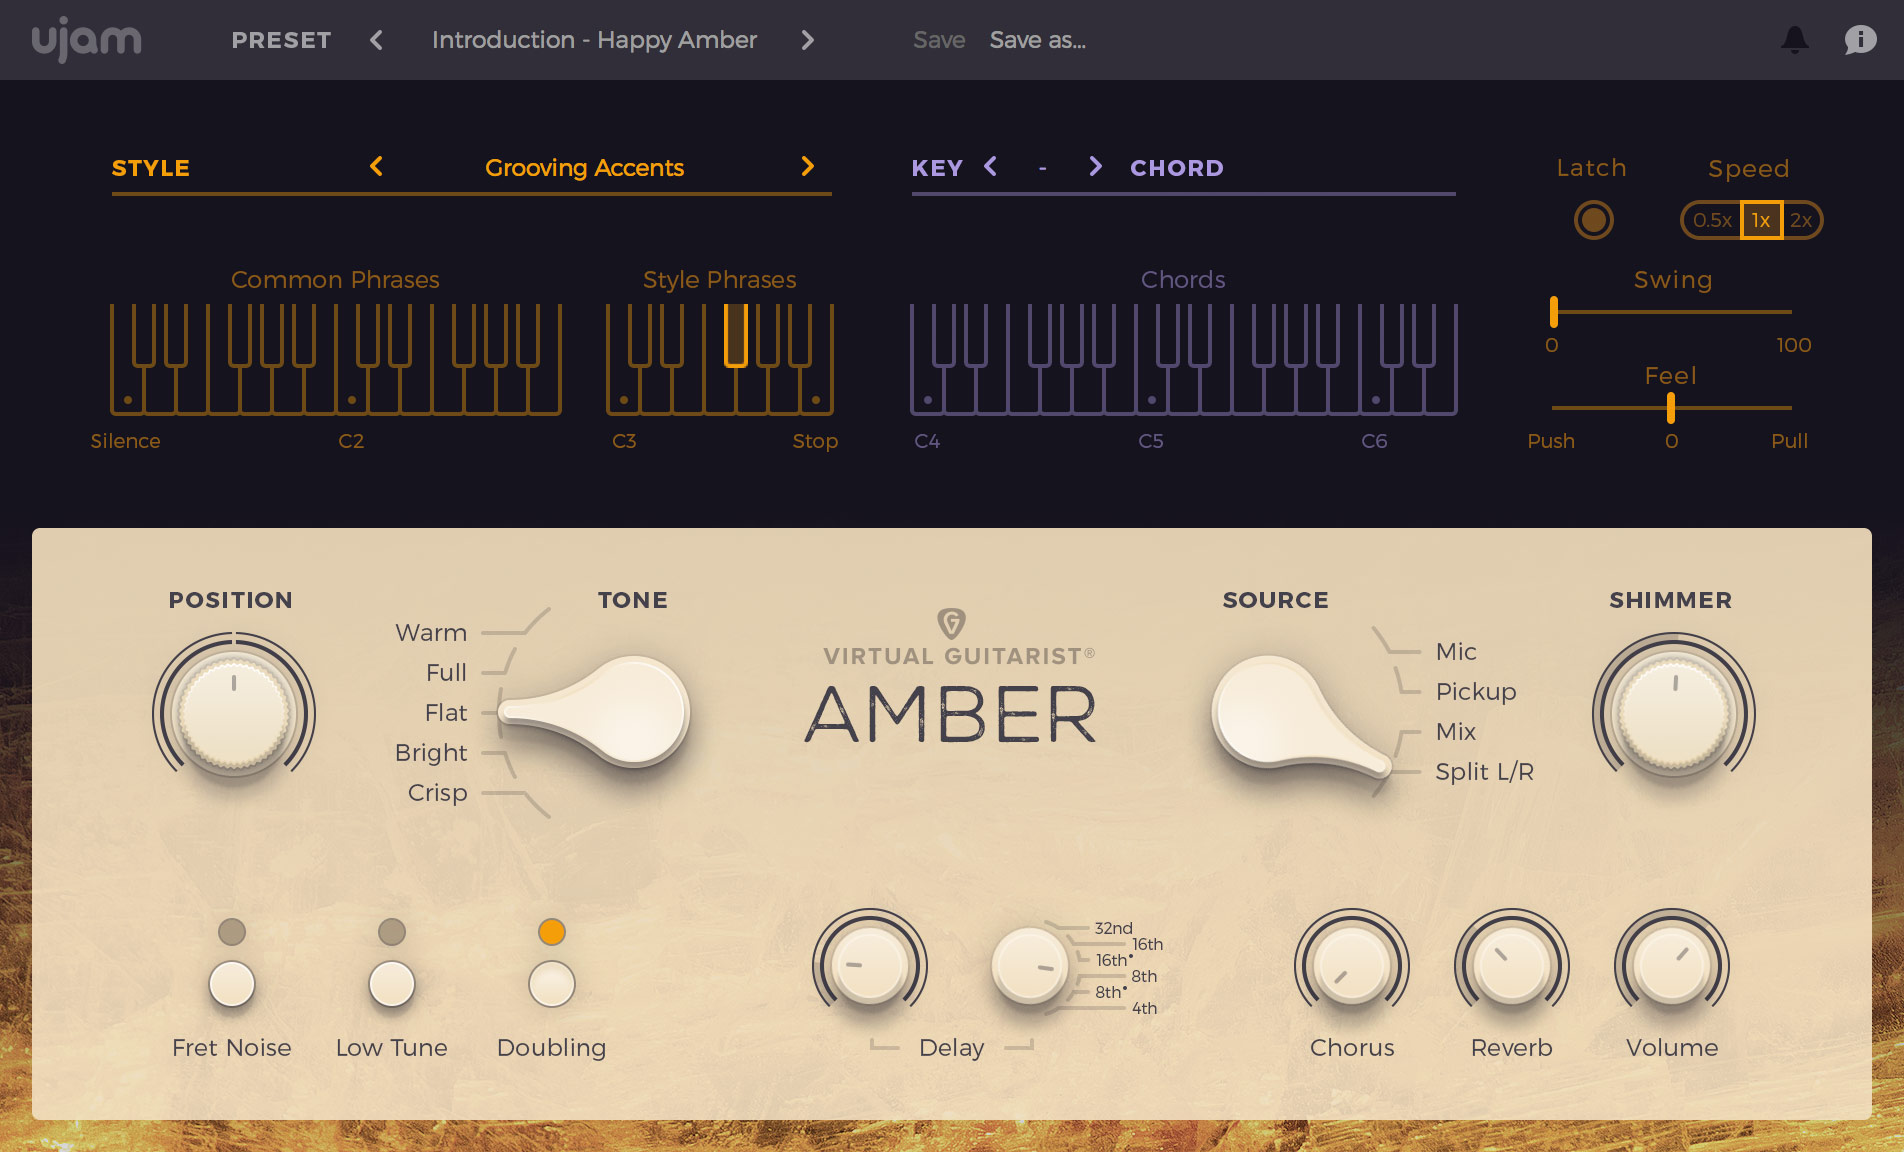This screenshot has height=1152, width=1904.
Task: Click the previous preset arrow
Action: pos(376,40)
